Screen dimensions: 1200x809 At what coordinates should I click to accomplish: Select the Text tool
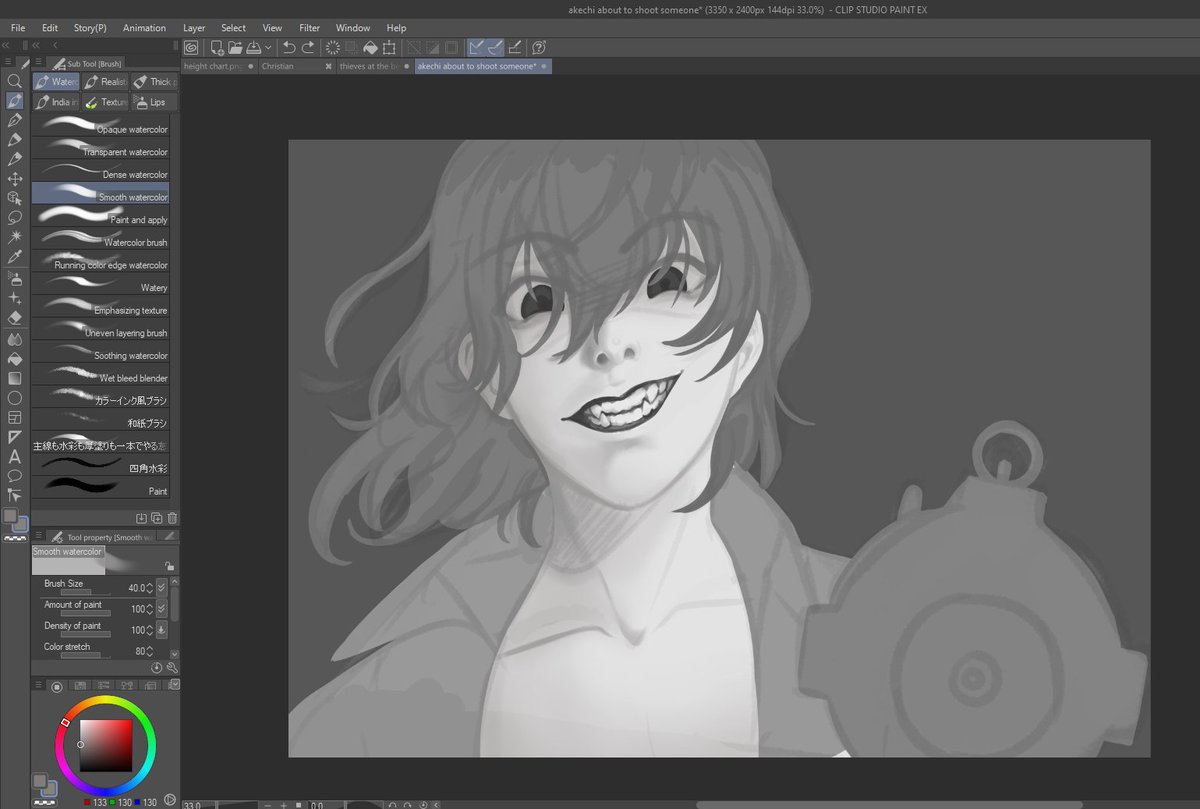point(14,456)
